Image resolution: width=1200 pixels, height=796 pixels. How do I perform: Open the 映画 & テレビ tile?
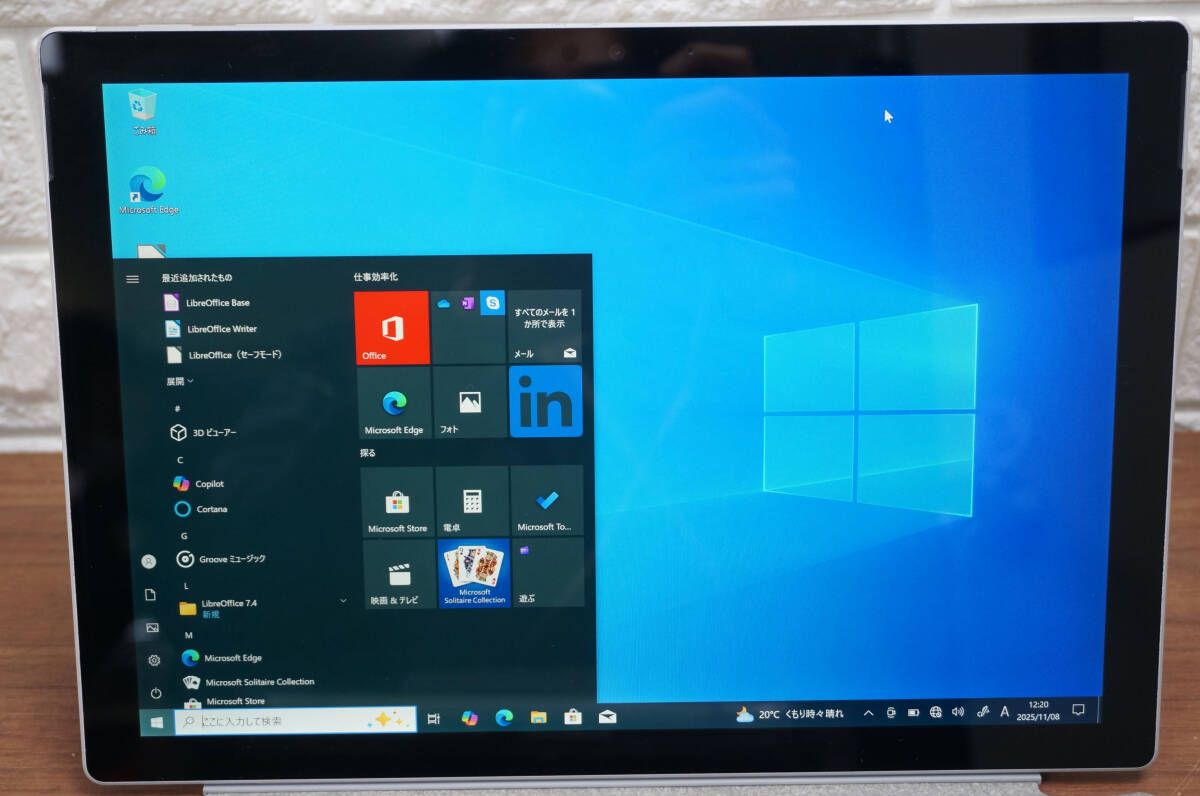[x=400, y=574]
